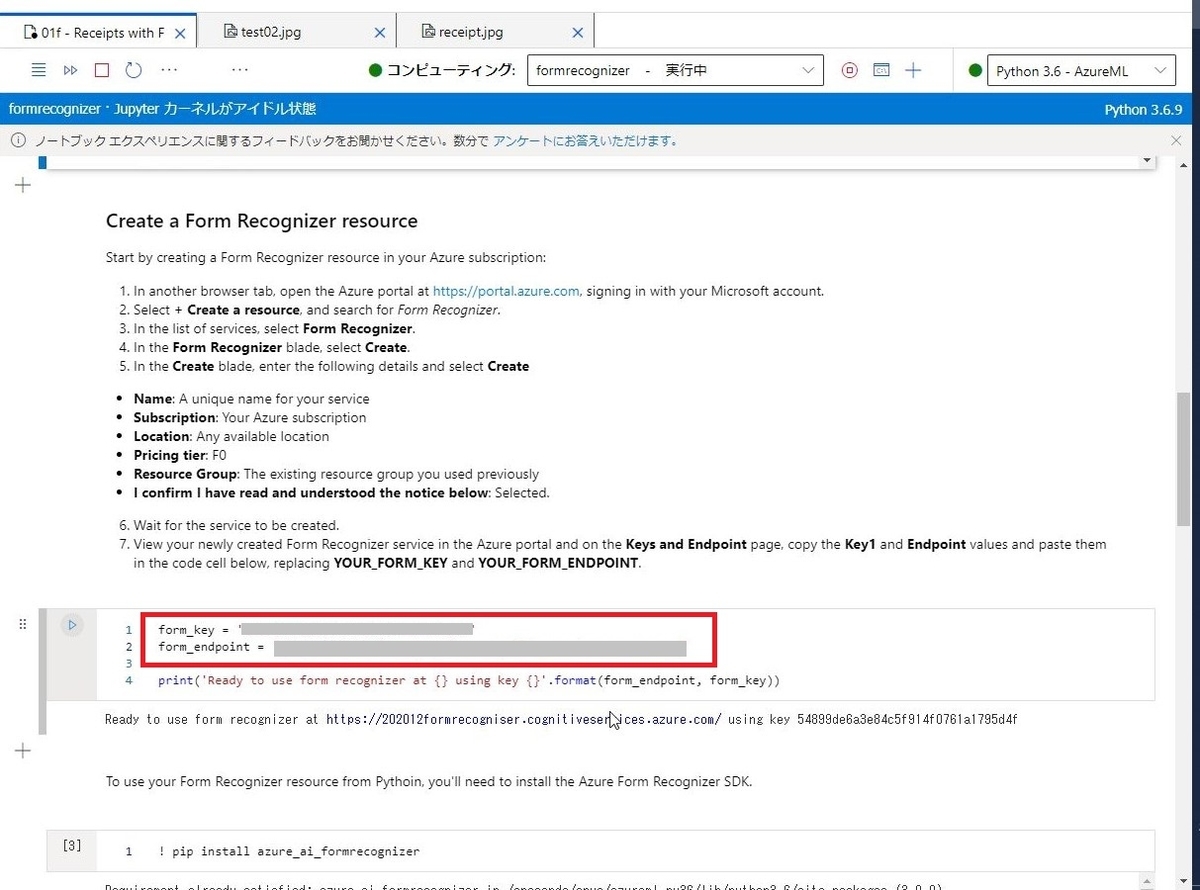
Task: Click the [3] execution count label
Action: [72, 845]
